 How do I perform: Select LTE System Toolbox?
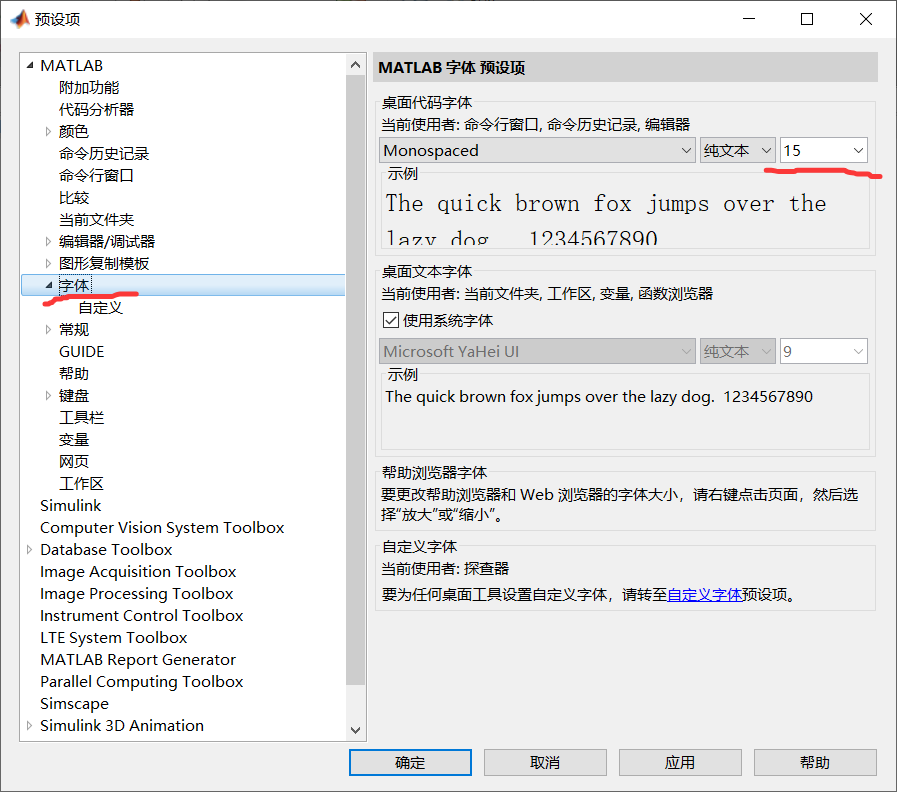(x=114, y=637)
